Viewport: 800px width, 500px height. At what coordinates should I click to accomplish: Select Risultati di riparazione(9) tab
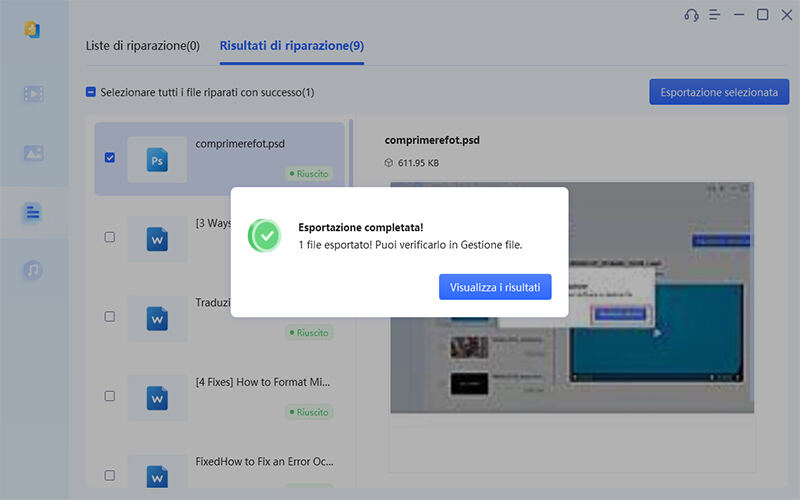click(292, 45)
